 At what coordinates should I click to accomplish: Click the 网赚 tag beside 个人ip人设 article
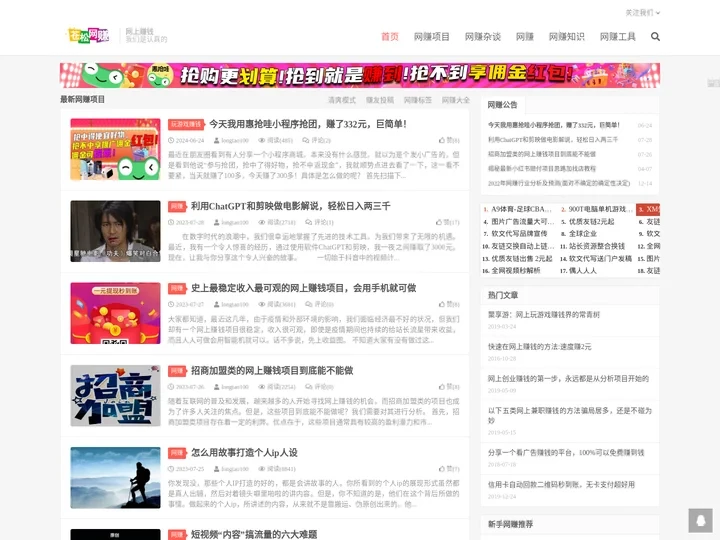(x=177, y=453)
